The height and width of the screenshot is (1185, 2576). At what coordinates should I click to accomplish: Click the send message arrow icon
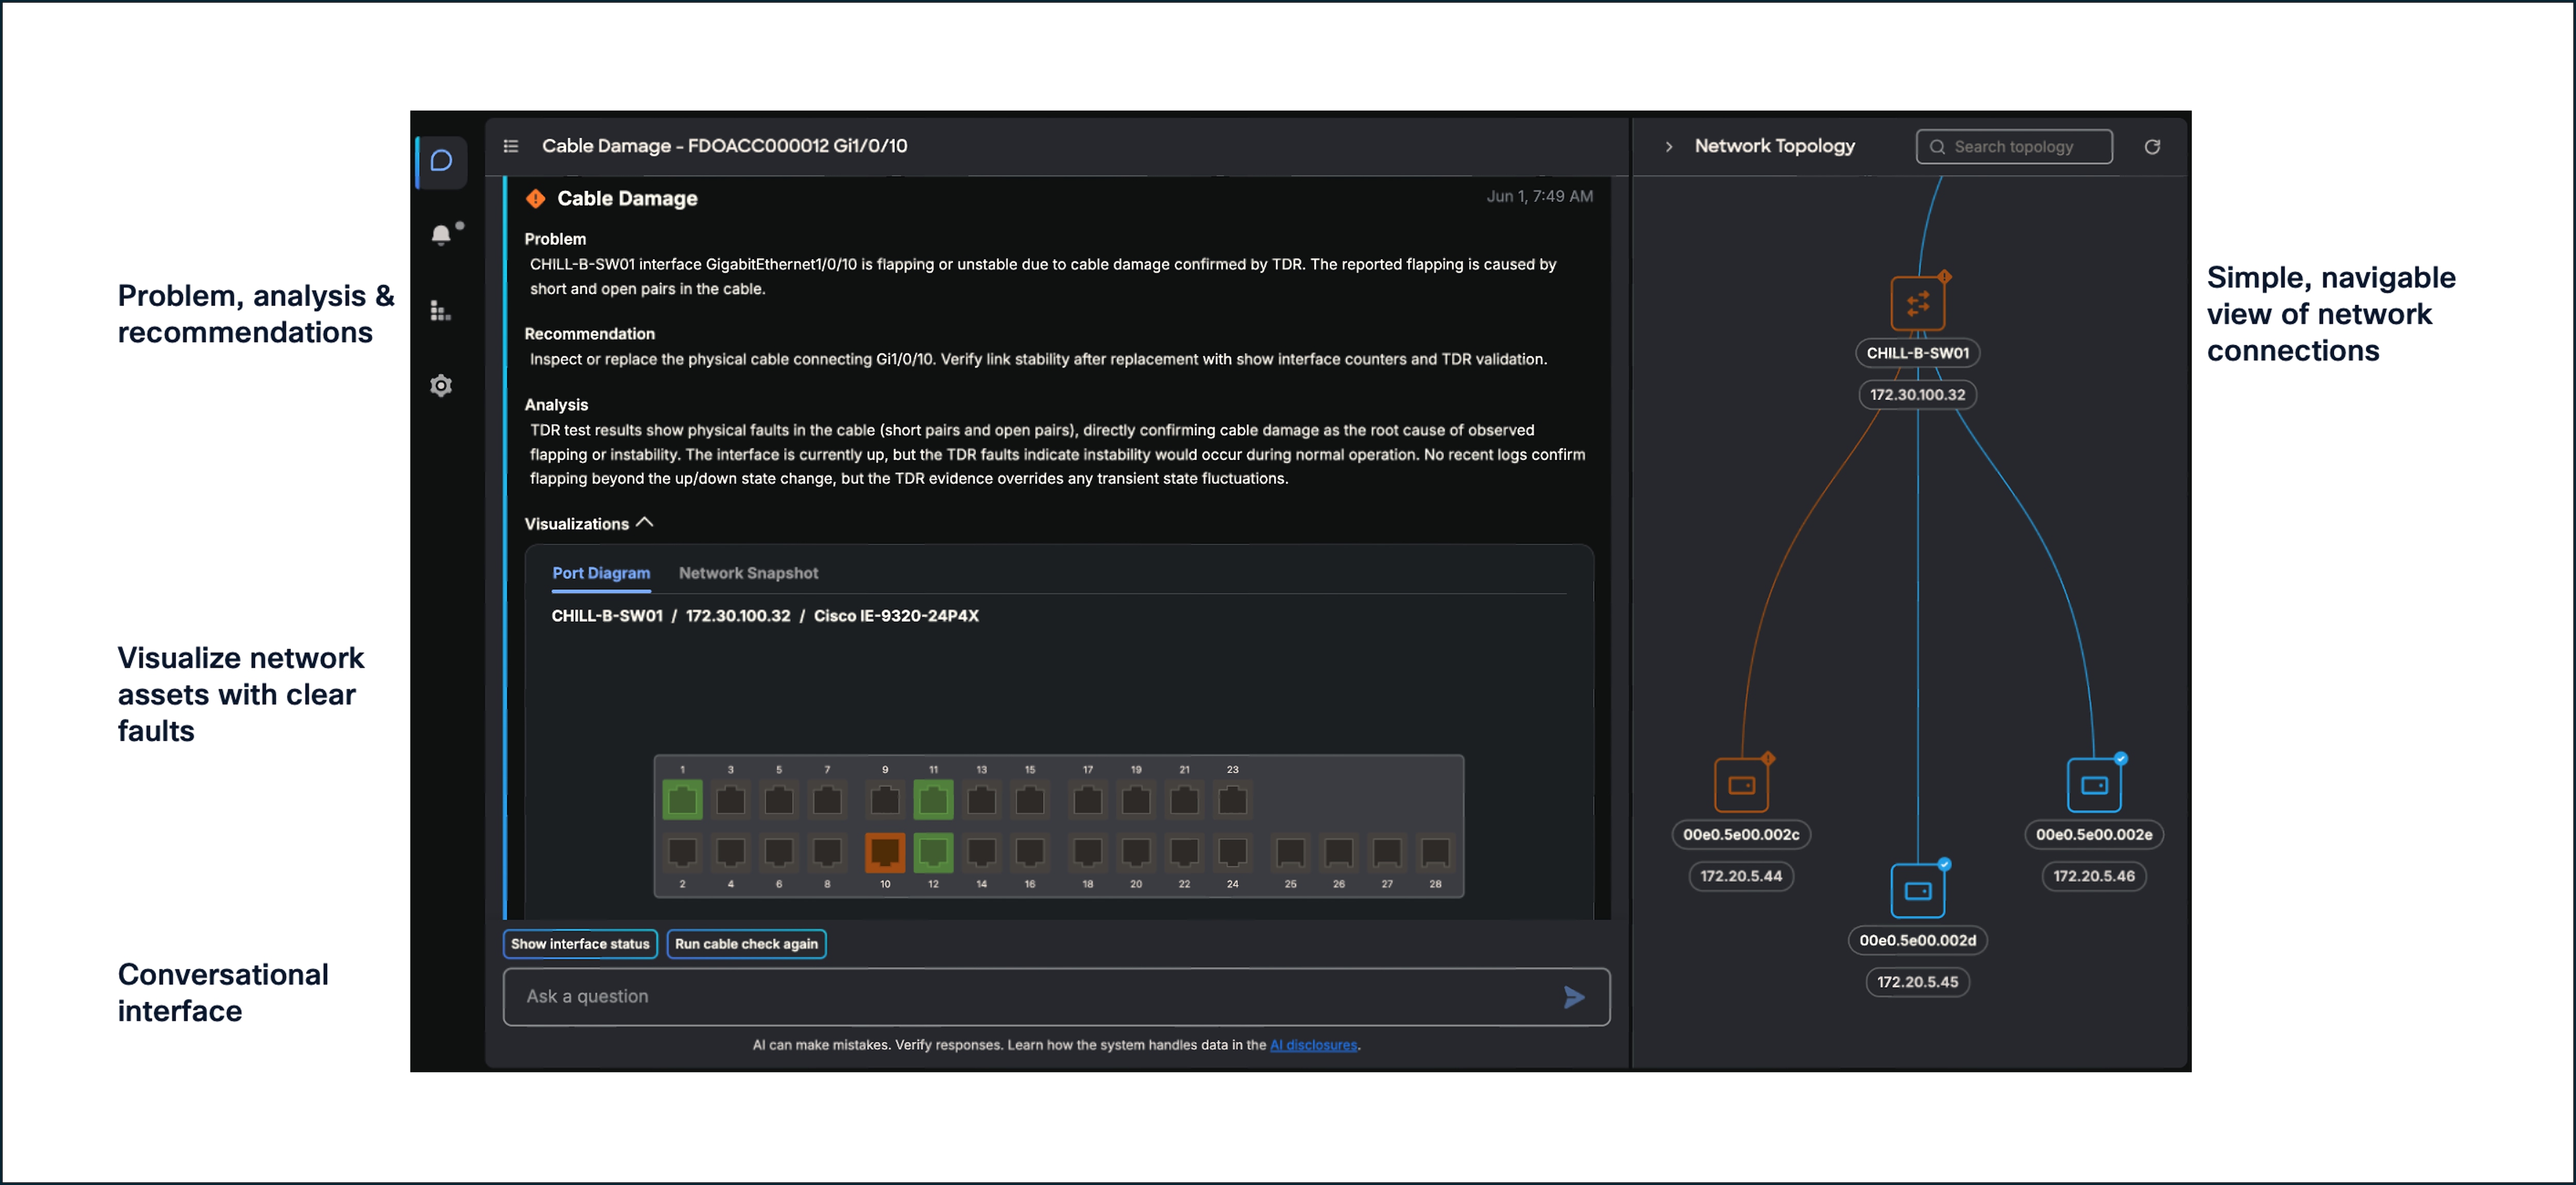(x=1573, y=996)
